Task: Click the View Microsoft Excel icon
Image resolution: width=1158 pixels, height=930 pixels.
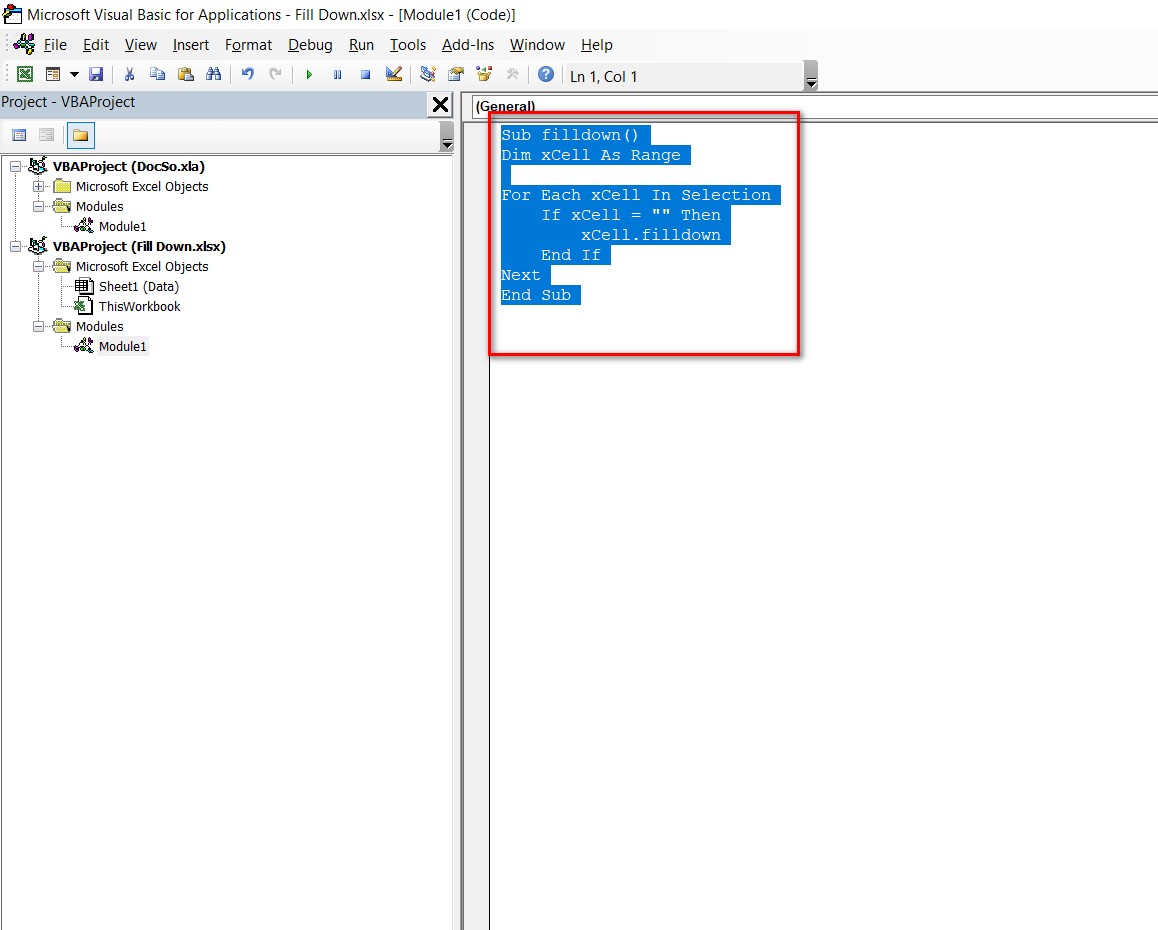Action: pyautogui.click(x=24, y=74)
